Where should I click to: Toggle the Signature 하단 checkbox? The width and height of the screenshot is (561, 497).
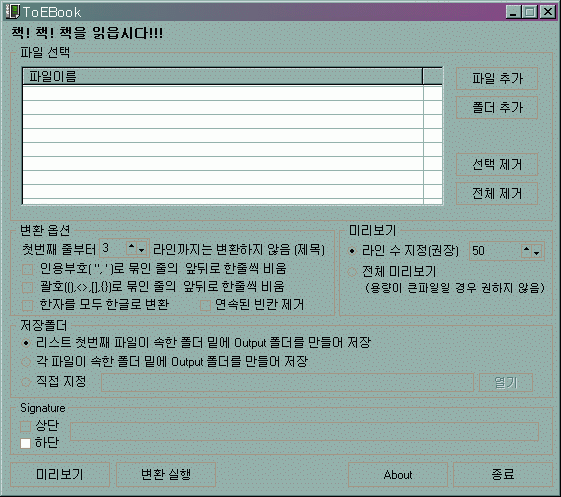25,443
